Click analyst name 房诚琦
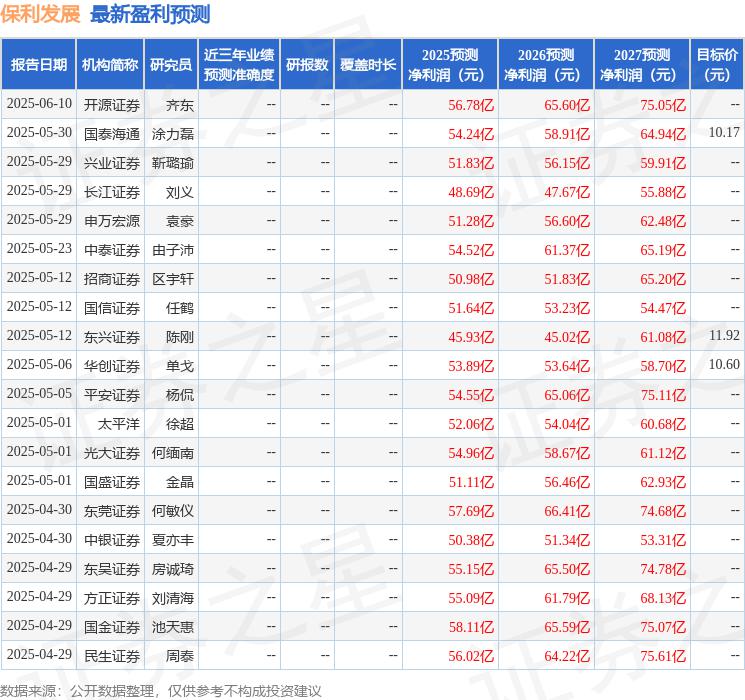 [173, 569]
